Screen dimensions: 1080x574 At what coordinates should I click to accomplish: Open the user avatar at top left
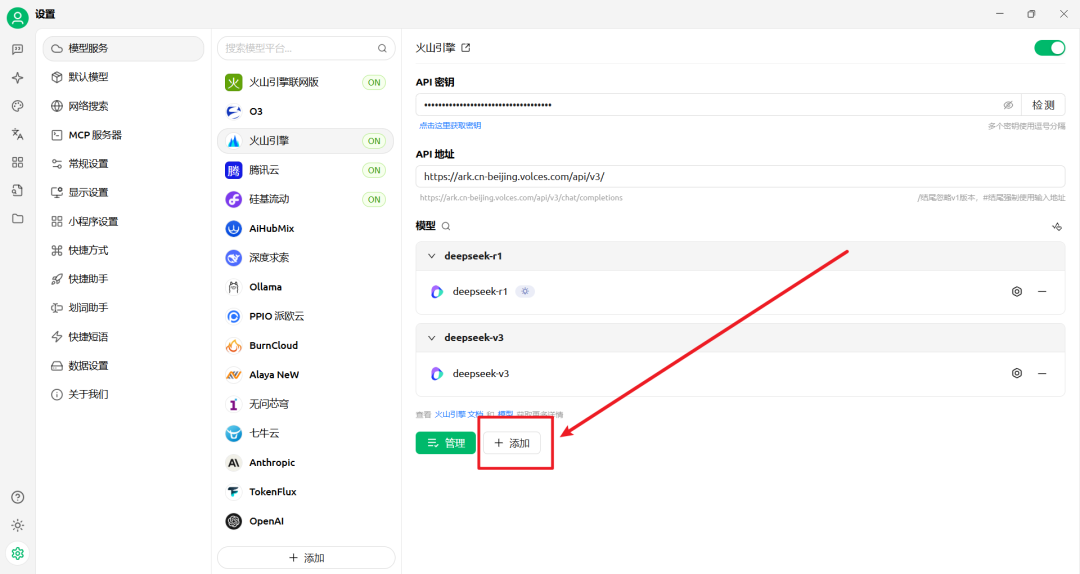(x=17, y=17)
